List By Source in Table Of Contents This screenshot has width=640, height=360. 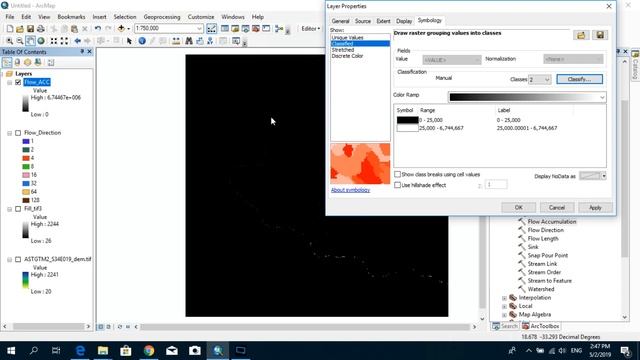(17, 62)
